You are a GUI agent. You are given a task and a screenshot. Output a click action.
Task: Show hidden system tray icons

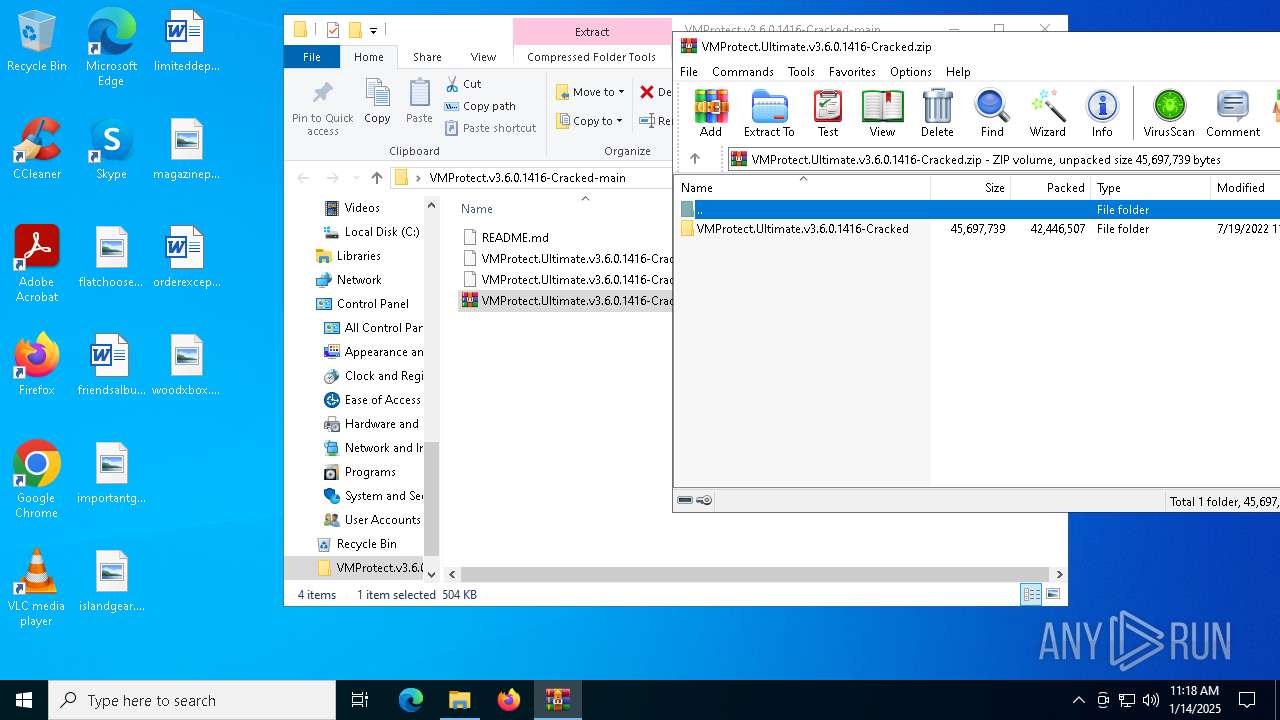[1078, 700]
